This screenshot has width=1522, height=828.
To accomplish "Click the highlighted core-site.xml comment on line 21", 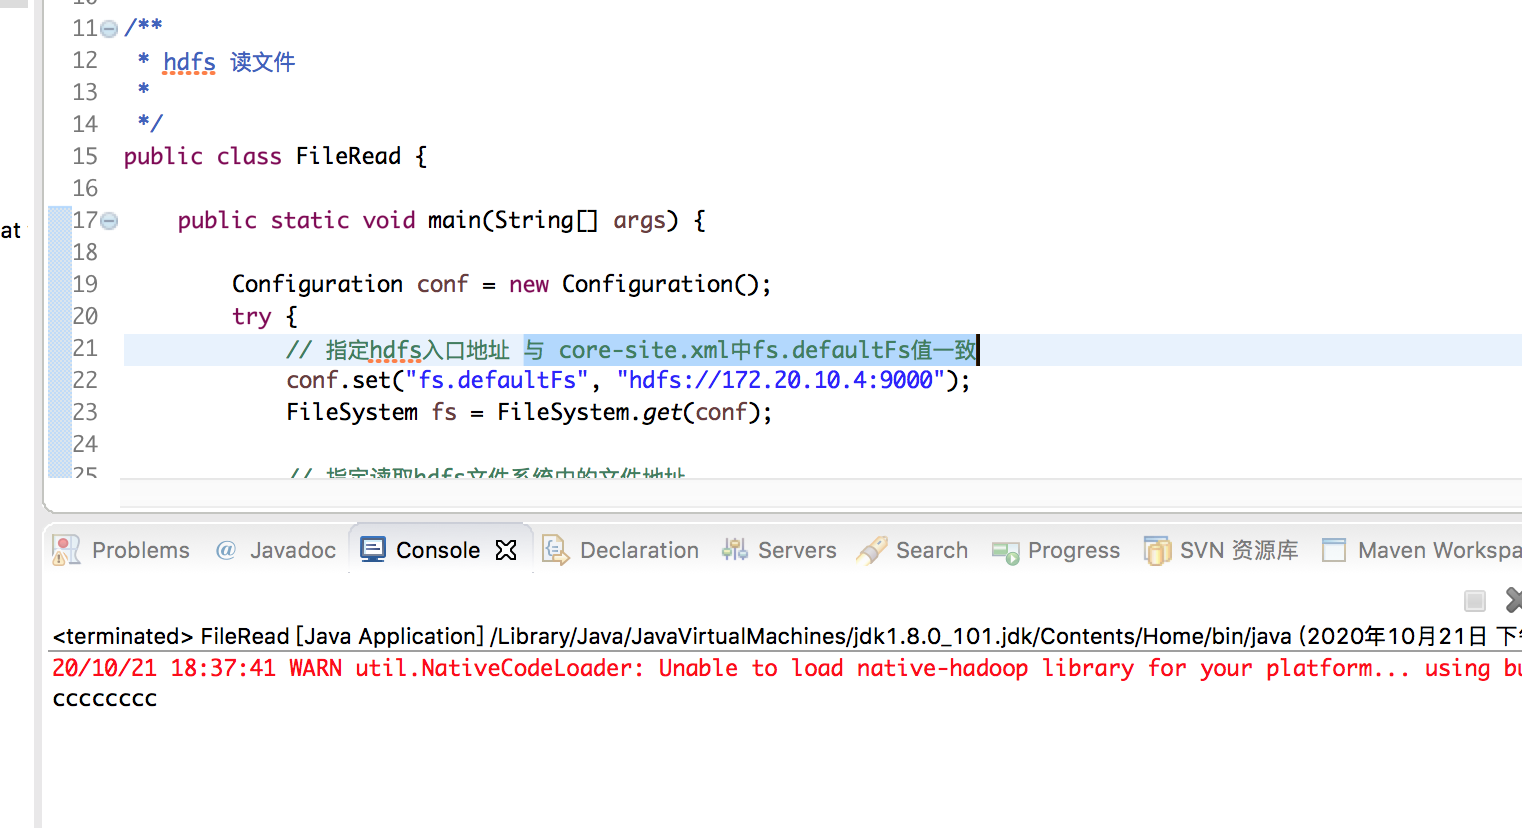I will [750, 350].
